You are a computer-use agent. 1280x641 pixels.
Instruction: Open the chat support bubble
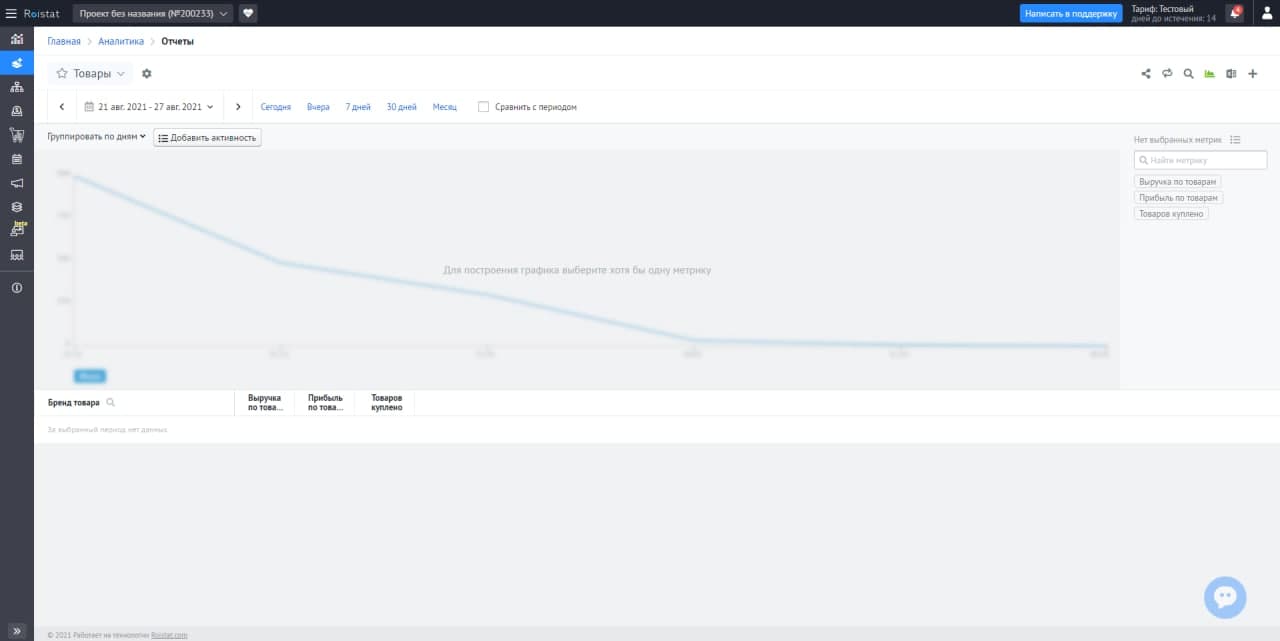click(x=1225, y=597)
